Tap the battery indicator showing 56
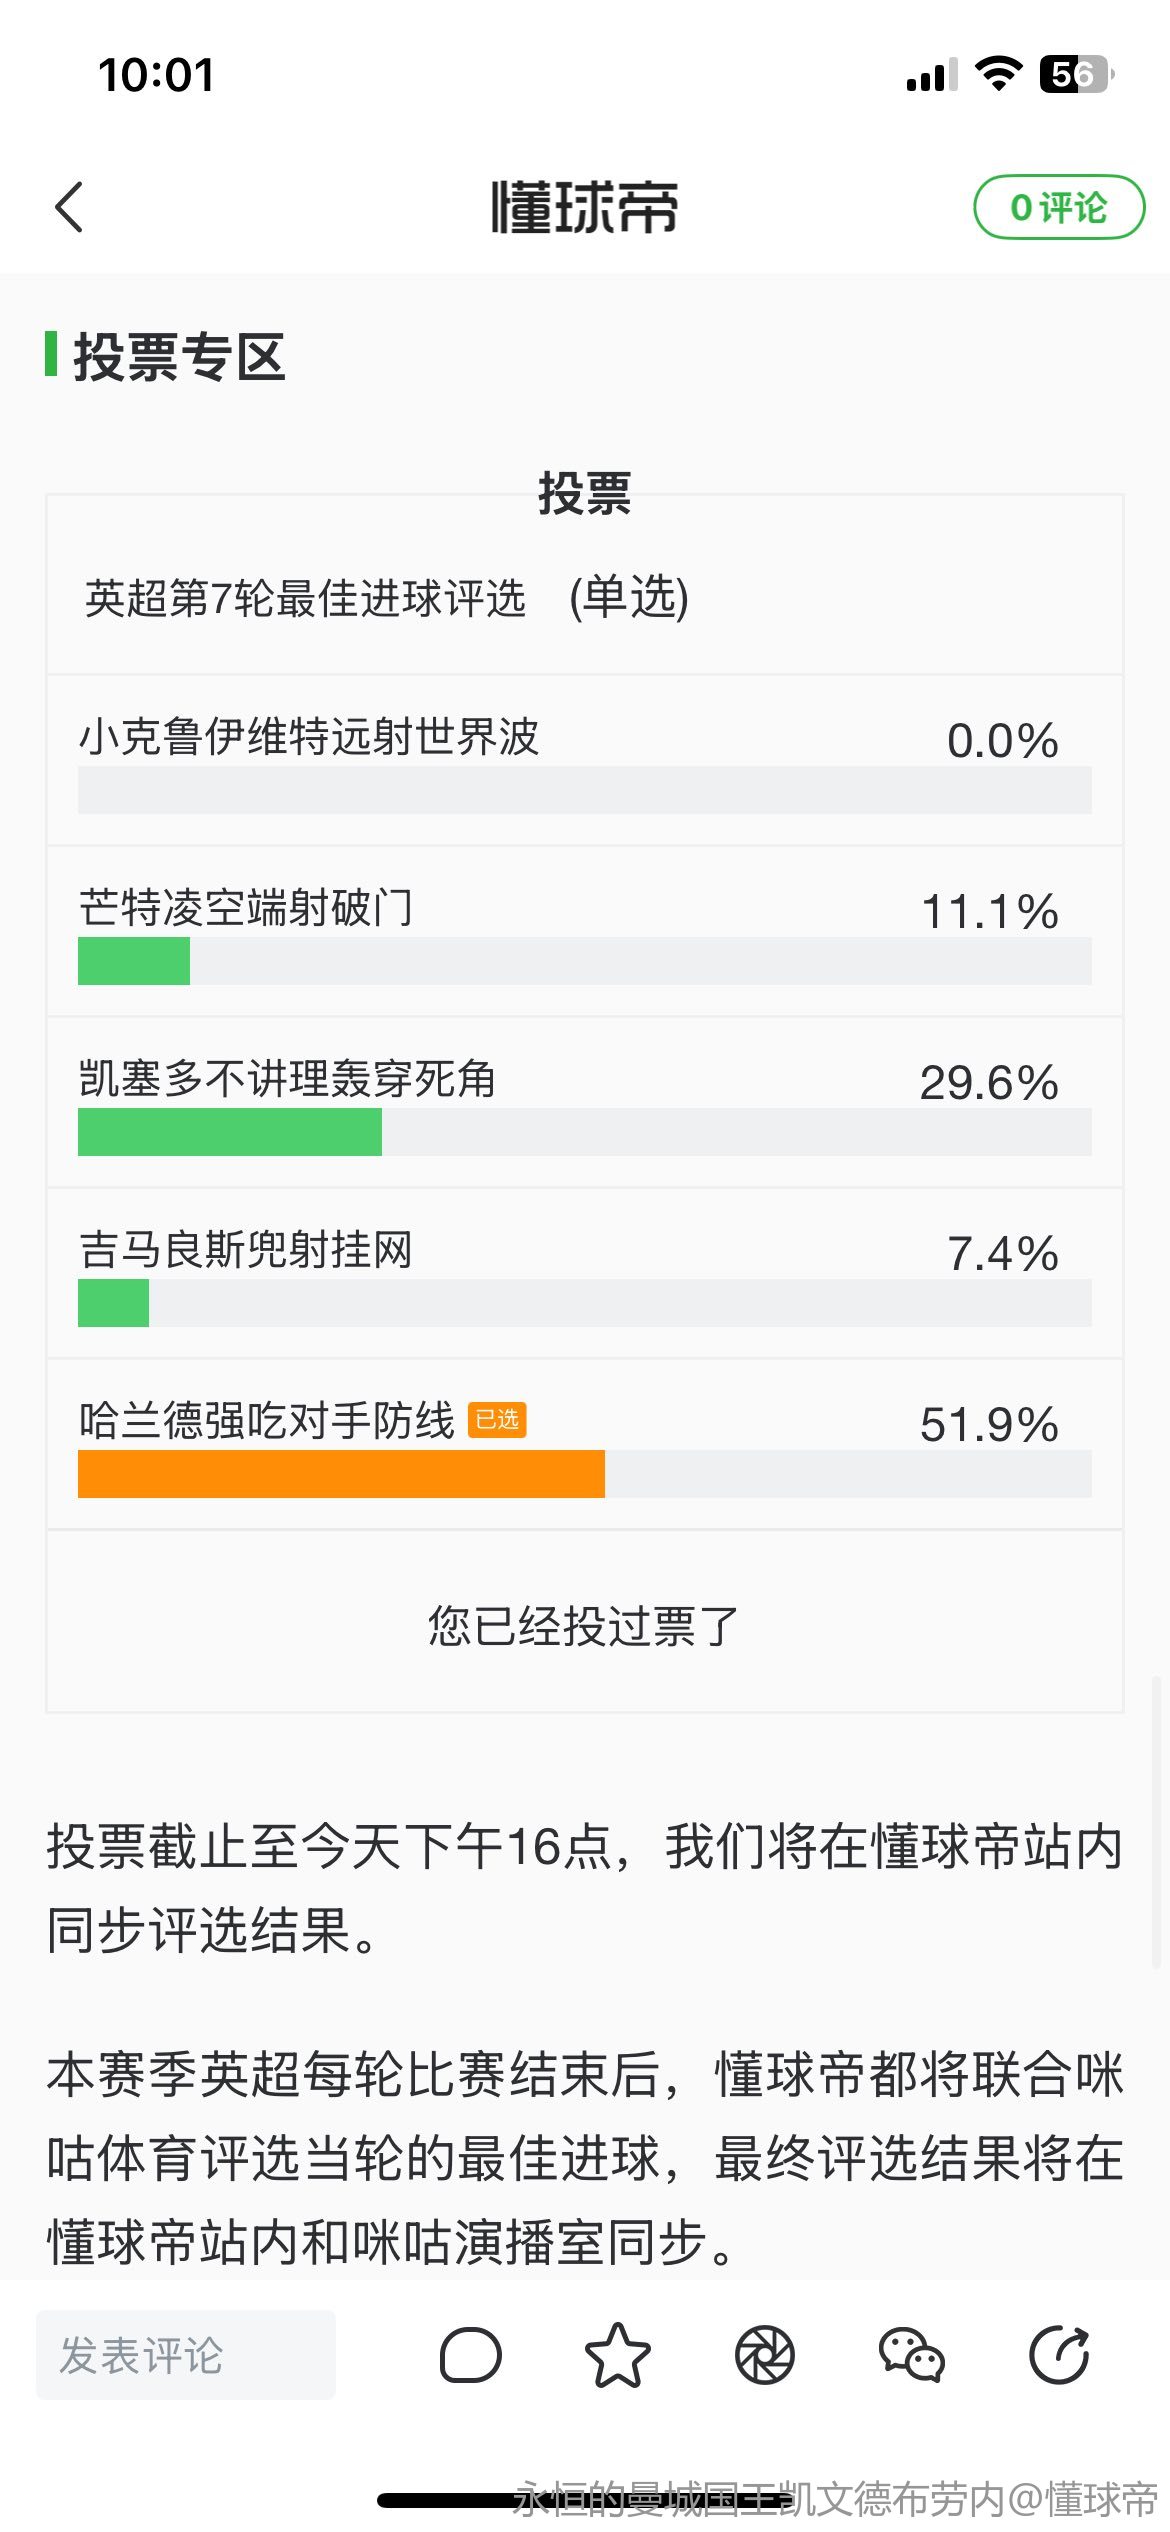 pyautogui.click(x=1076, y=74)
